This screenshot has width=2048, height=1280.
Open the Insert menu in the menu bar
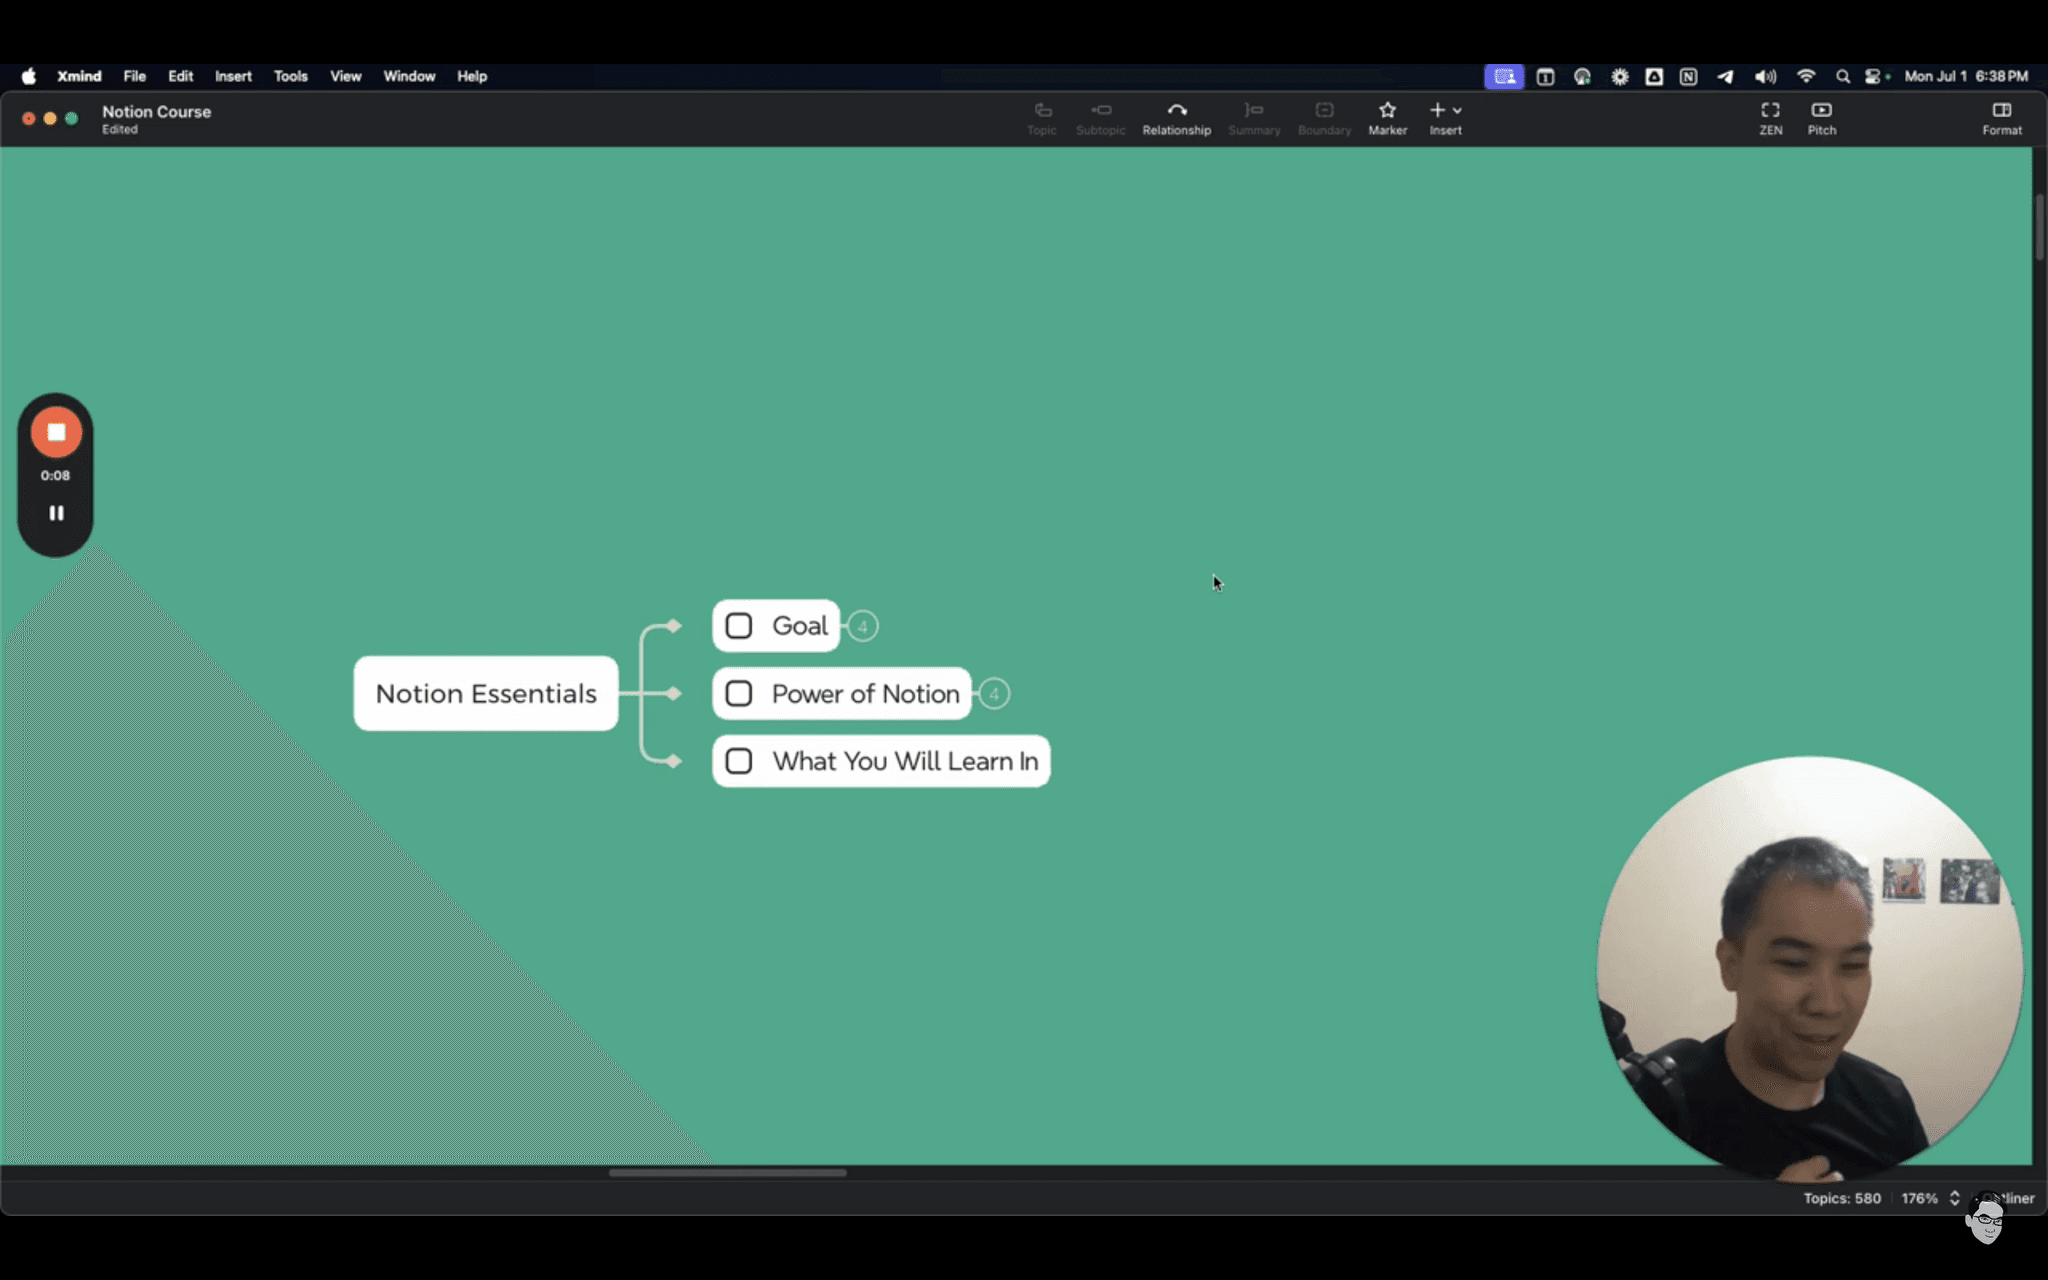pos(233,76)
